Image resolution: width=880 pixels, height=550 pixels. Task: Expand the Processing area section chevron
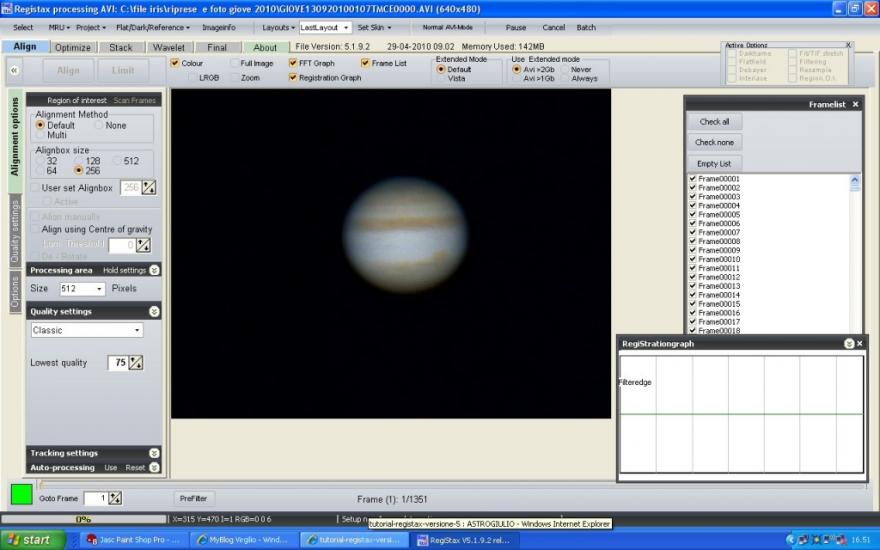click(x=154, y=270)
